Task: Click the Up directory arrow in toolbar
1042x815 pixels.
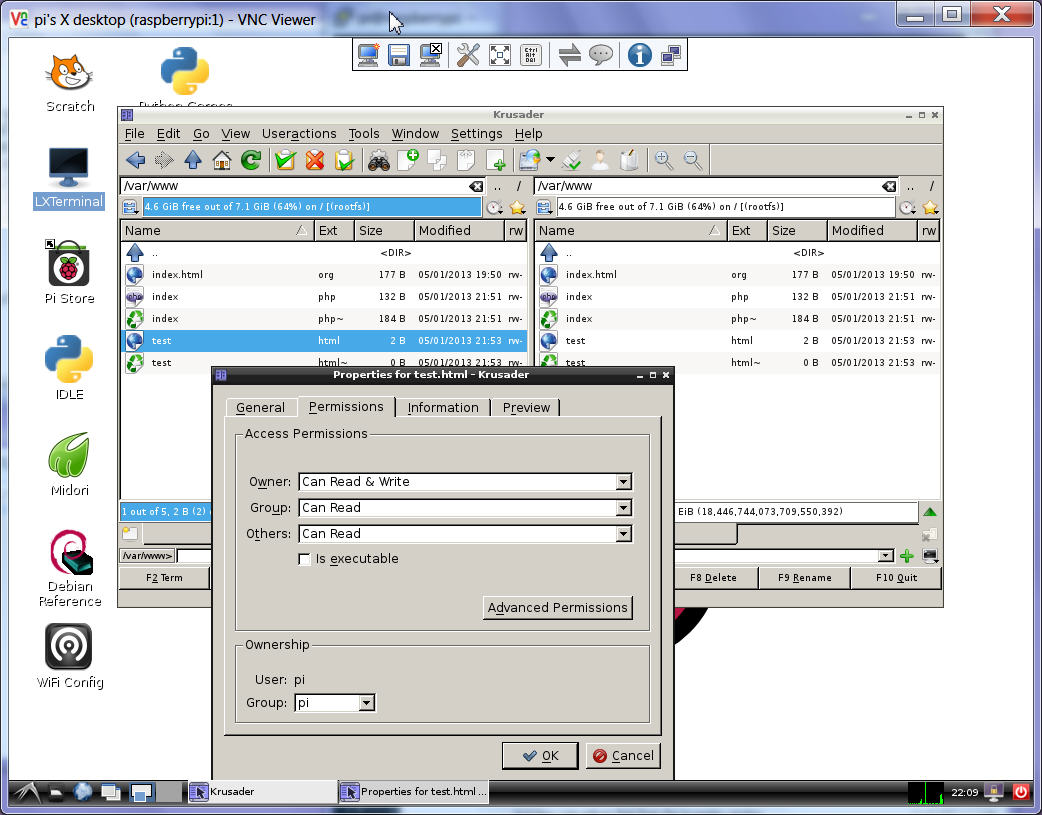Action: (x=193, y=160)
